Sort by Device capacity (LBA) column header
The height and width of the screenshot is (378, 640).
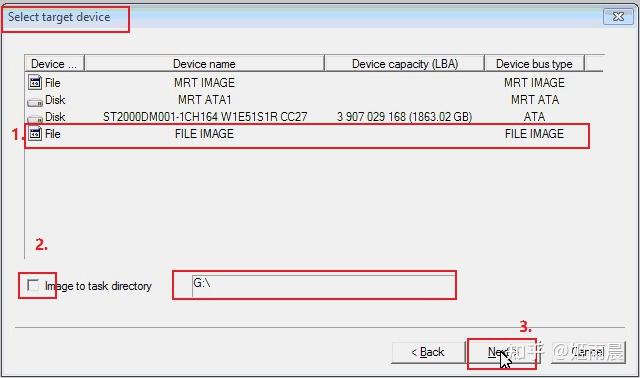tap(404, 64)
